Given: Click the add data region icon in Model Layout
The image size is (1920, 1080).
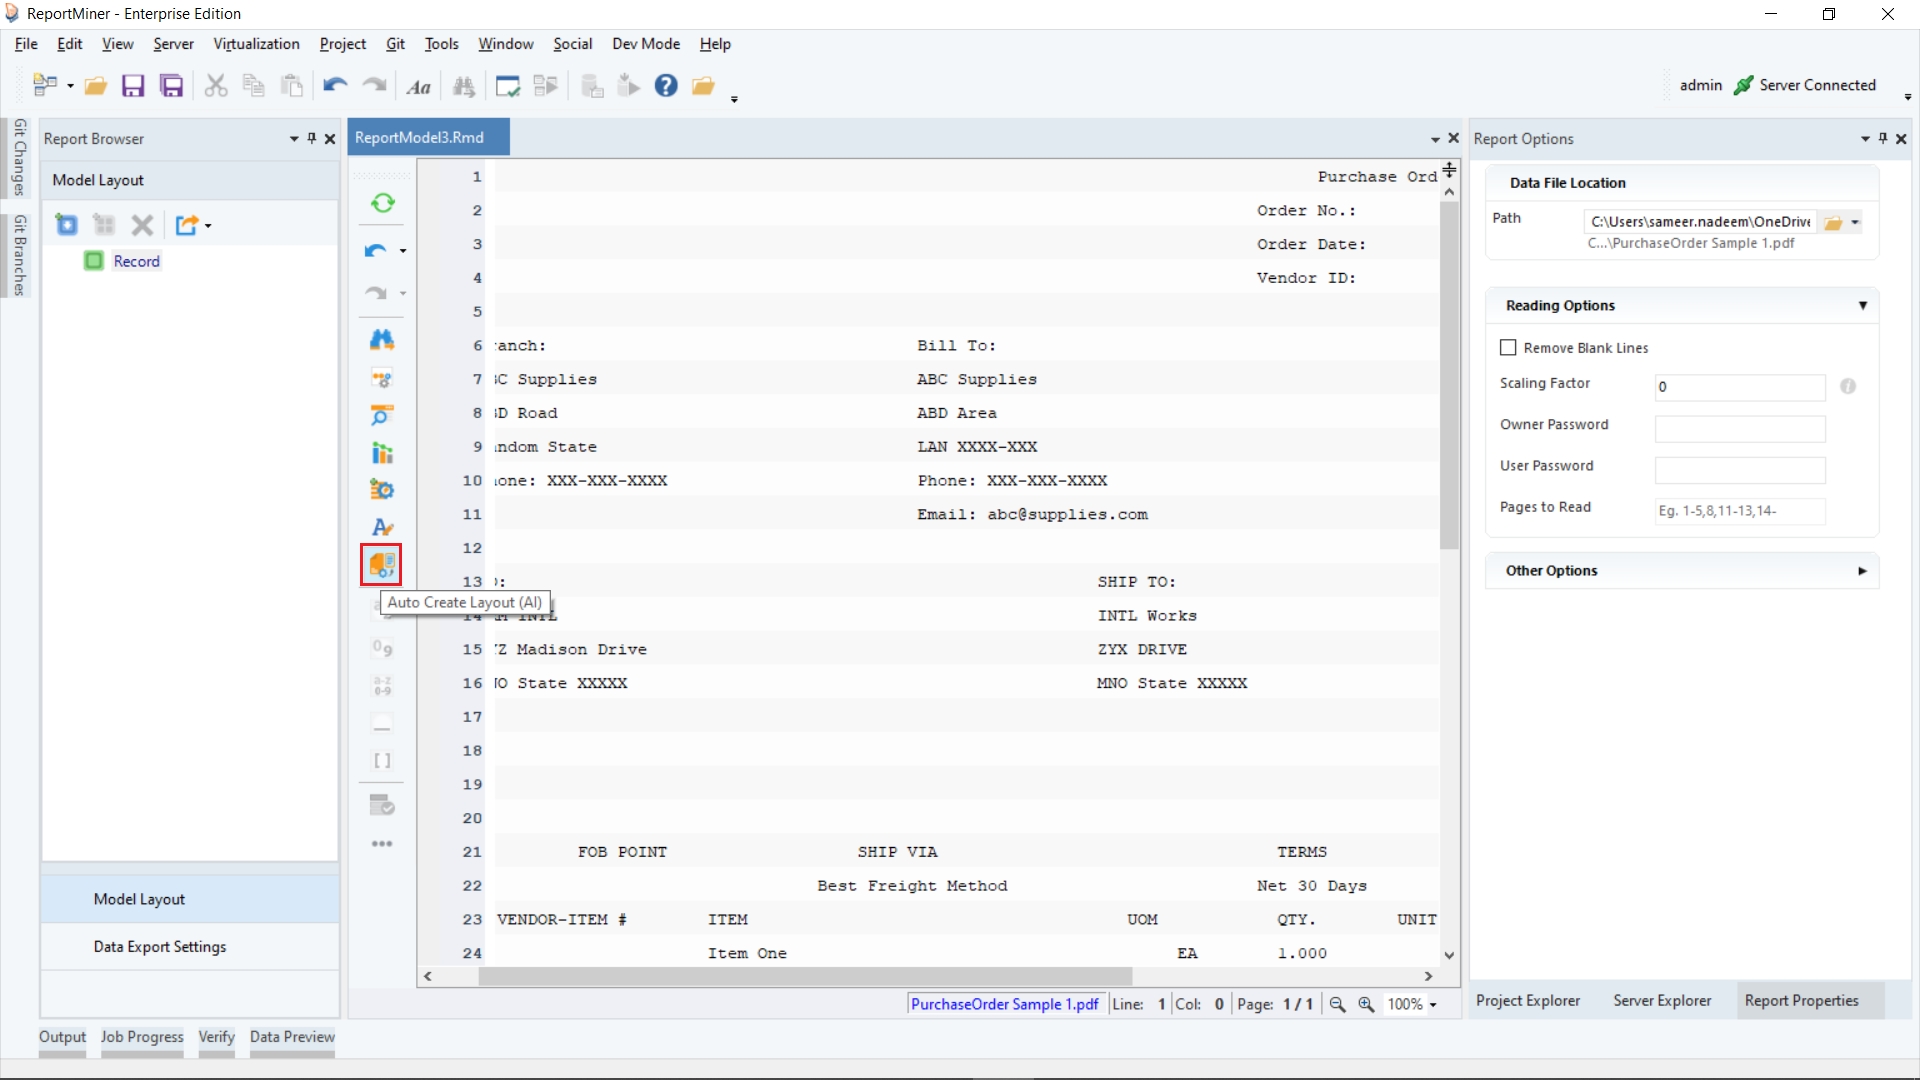Looking at the screenshot, I should (x=67, y=225).
